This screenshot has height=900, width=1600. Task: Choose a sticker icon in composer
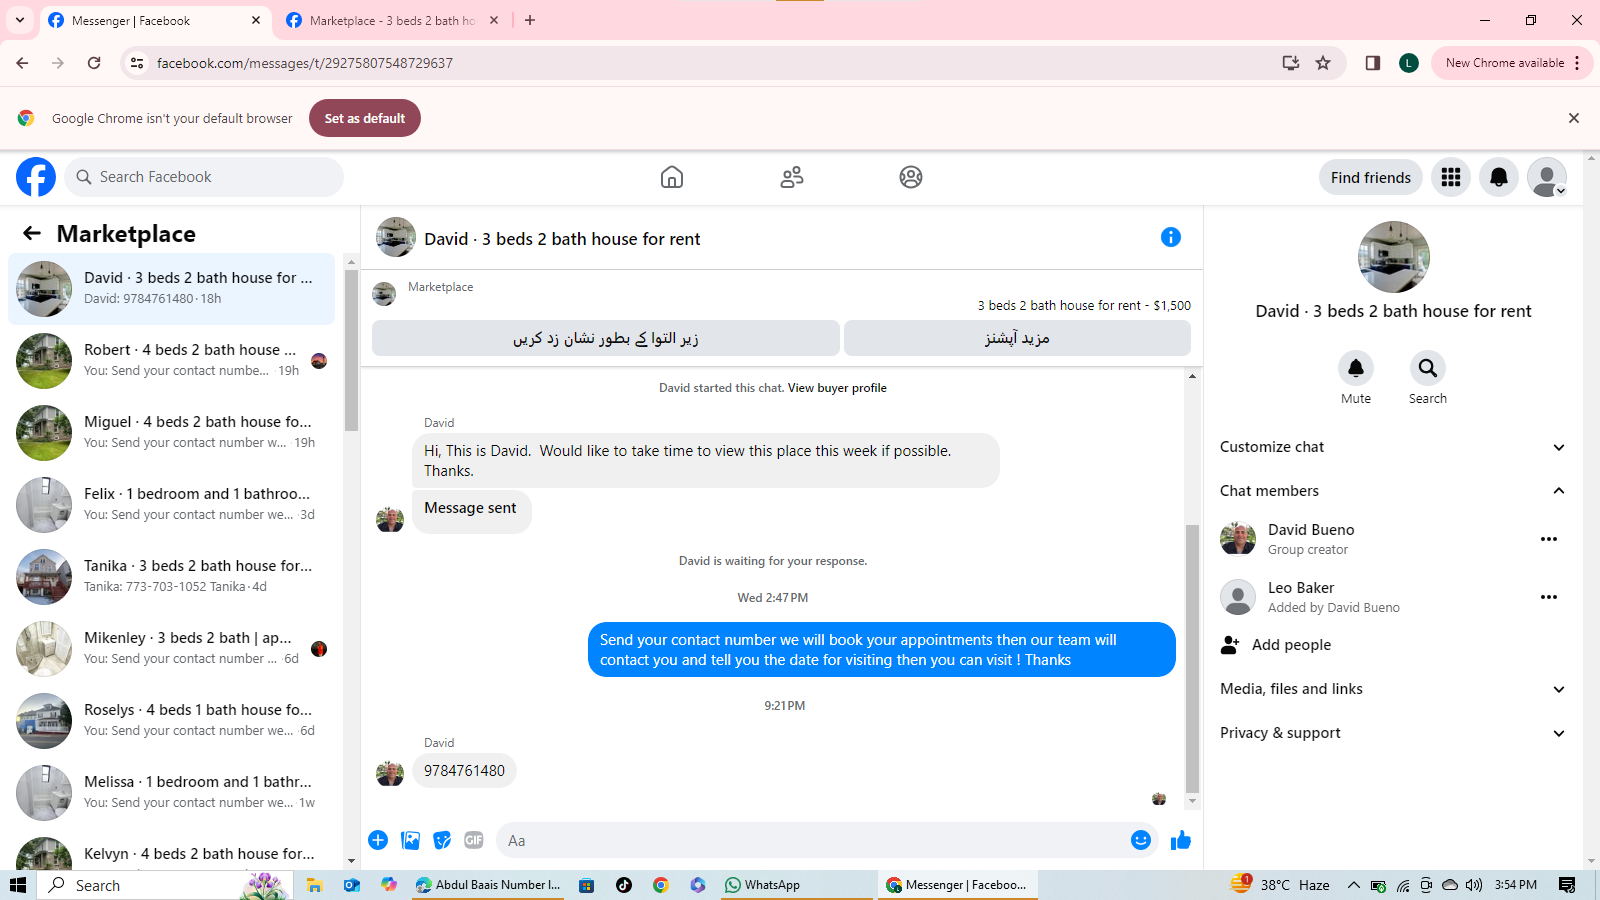442,840
